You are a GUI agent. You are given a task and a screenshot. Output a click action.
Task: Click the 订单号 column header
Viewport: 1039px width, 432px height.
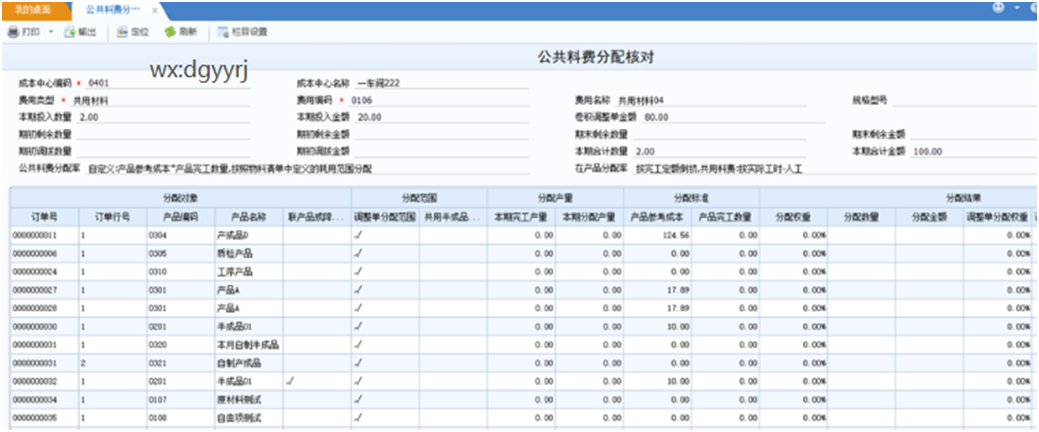point(44,217)
